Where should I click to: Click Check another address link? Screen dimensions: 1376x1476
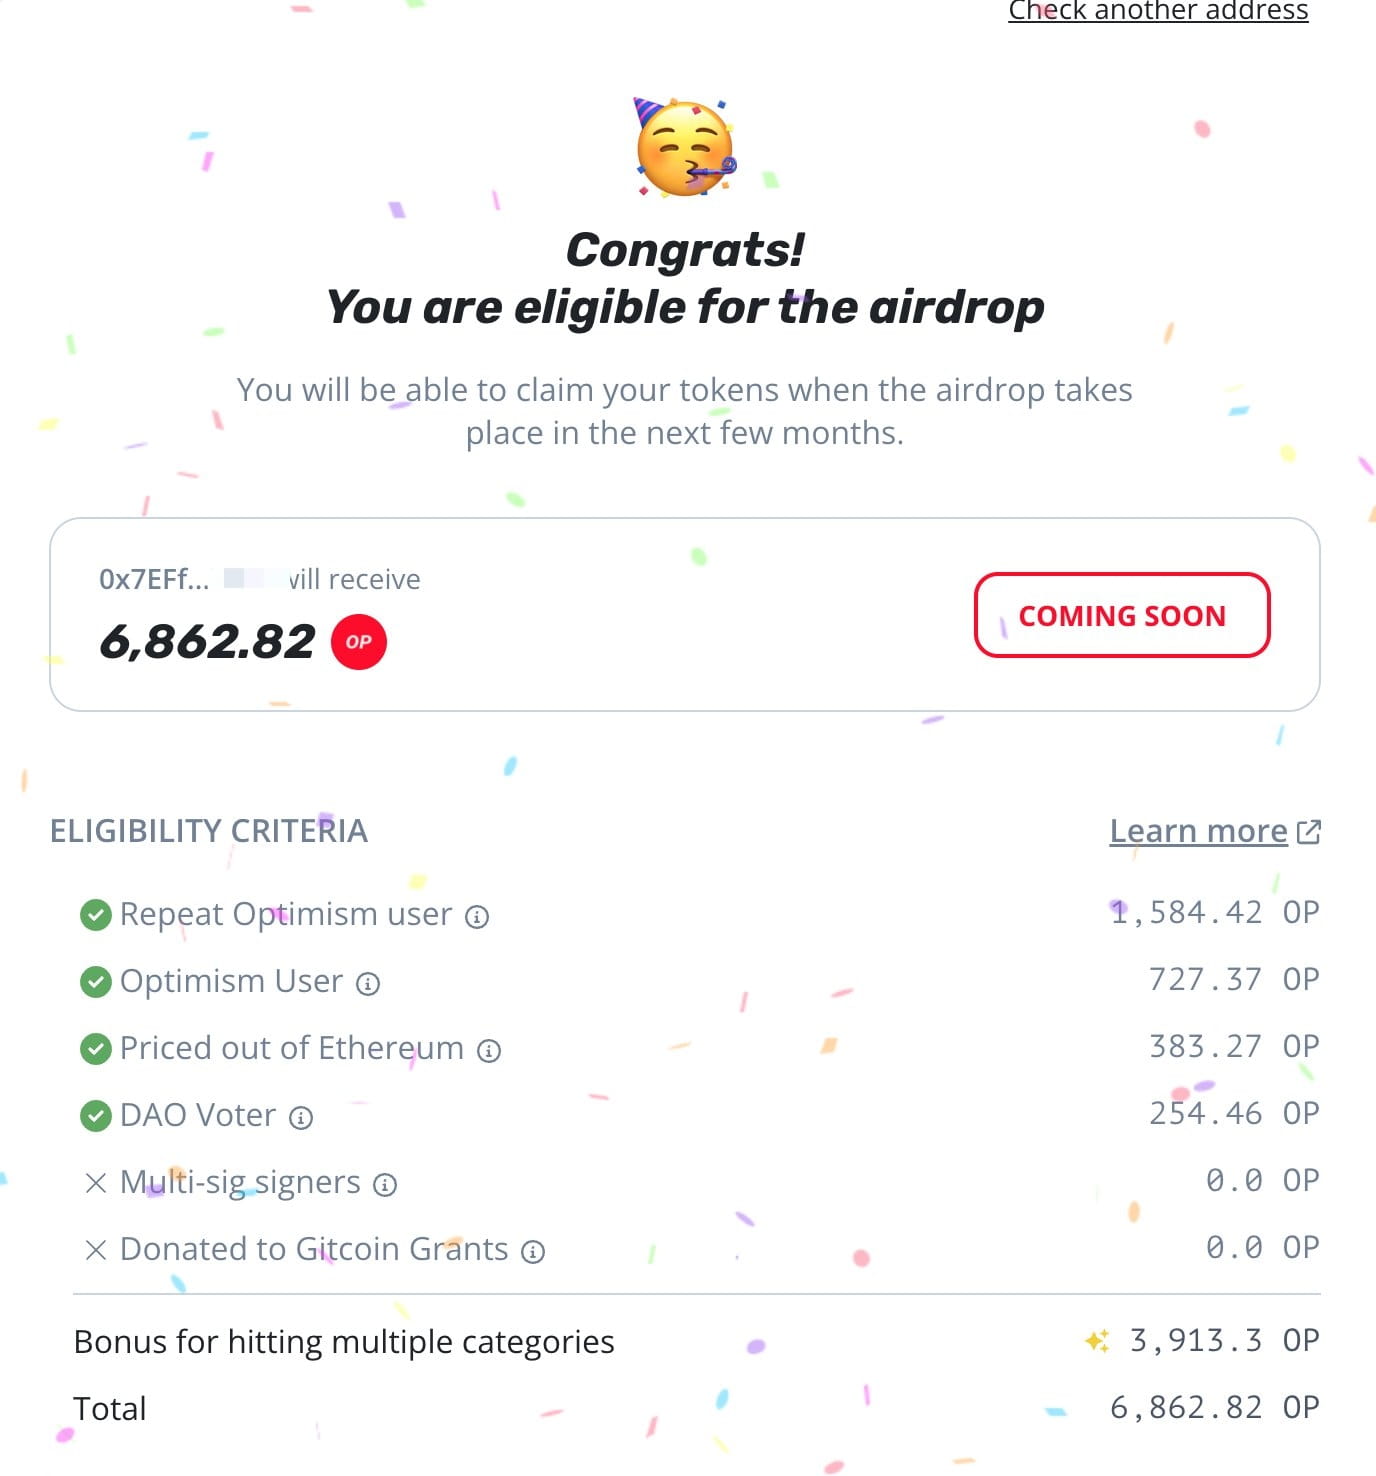point(1158,11)
